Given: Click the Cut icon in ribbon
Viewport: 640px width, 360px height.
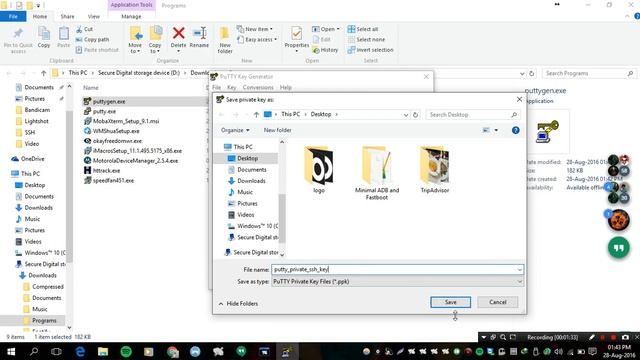Looking at the screenshot, I should pos(79,29).
